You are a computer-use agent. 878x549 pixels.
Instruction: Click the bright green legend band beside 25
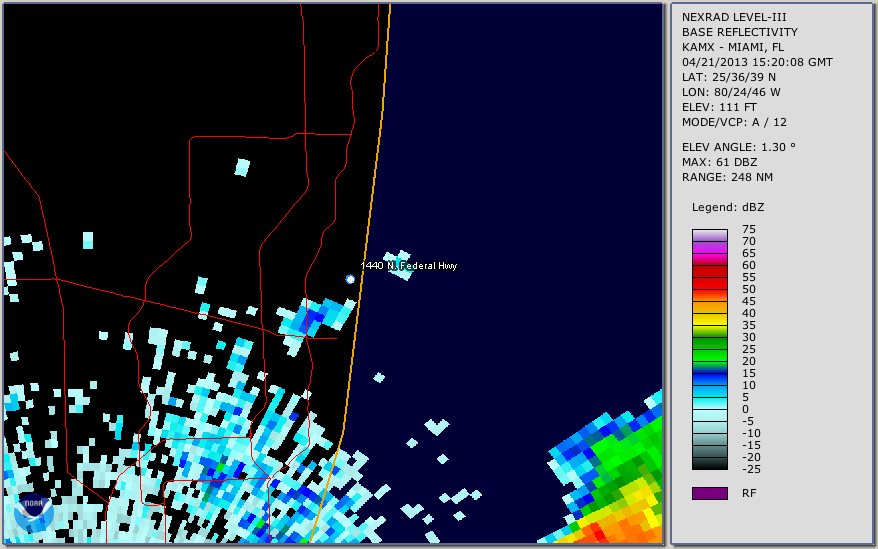710,355
